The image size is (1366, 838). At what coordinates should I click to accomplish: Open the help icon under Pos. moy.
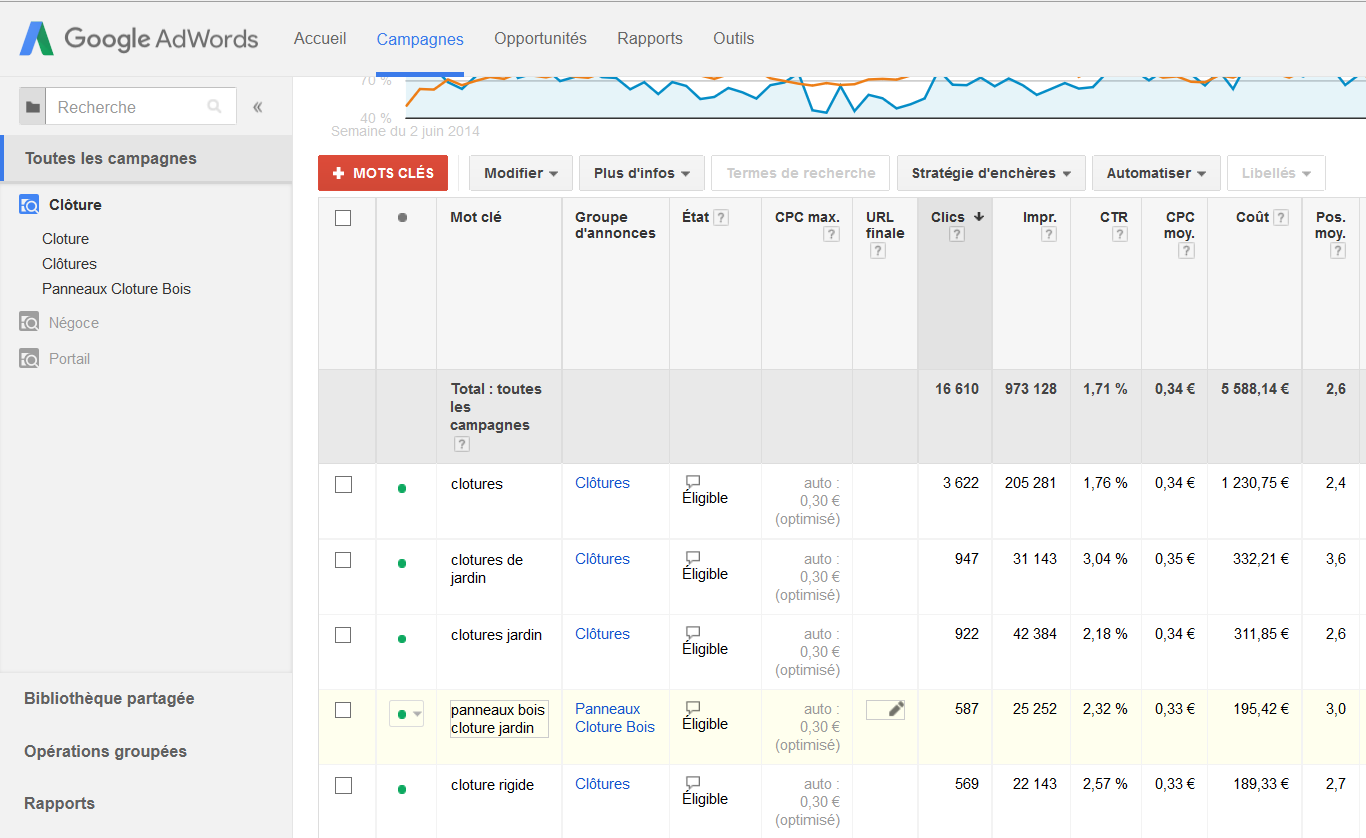(x=1338, y=251)
